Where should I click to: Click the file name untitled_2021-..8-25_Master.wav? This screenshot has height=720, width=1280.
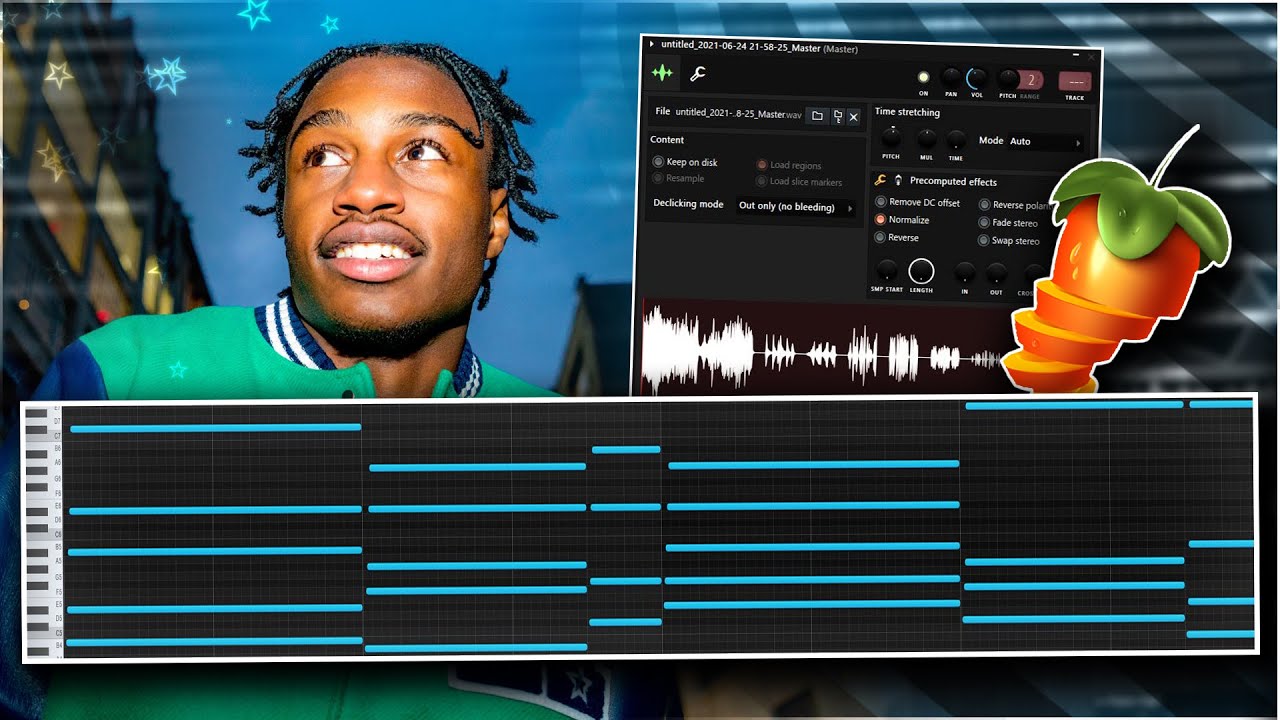click(x=738, y=114)
